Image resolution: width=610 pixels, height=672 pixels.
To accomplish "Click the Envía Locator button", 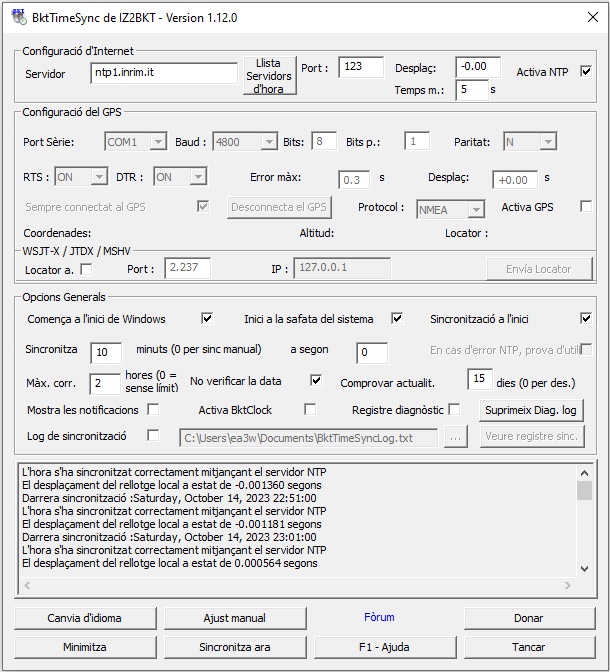I will (x=539, y=269).
